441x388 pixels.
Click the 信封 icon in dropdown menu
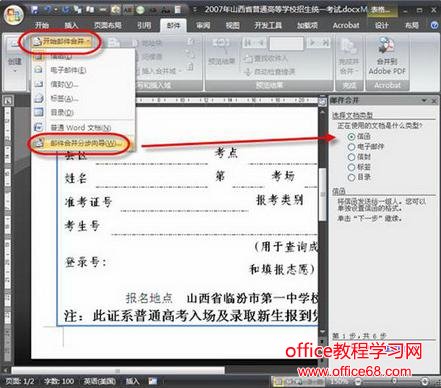pyautogui.click(x=38, y=84)
